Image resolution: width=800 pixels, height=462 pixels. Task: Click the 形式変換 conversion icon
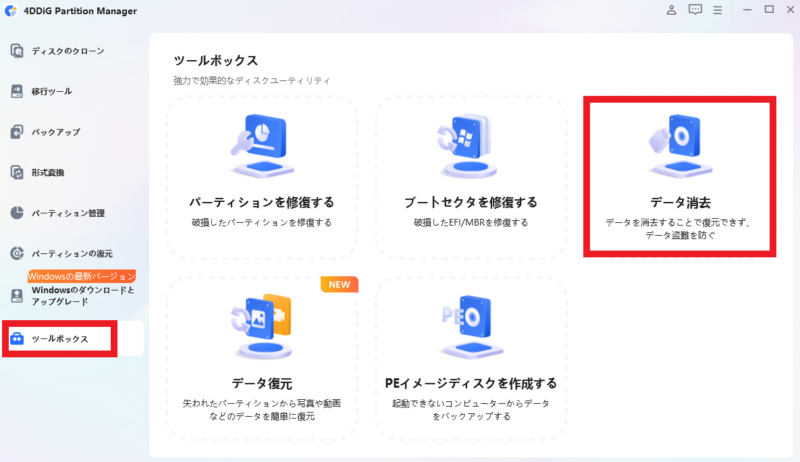(17, 173)
